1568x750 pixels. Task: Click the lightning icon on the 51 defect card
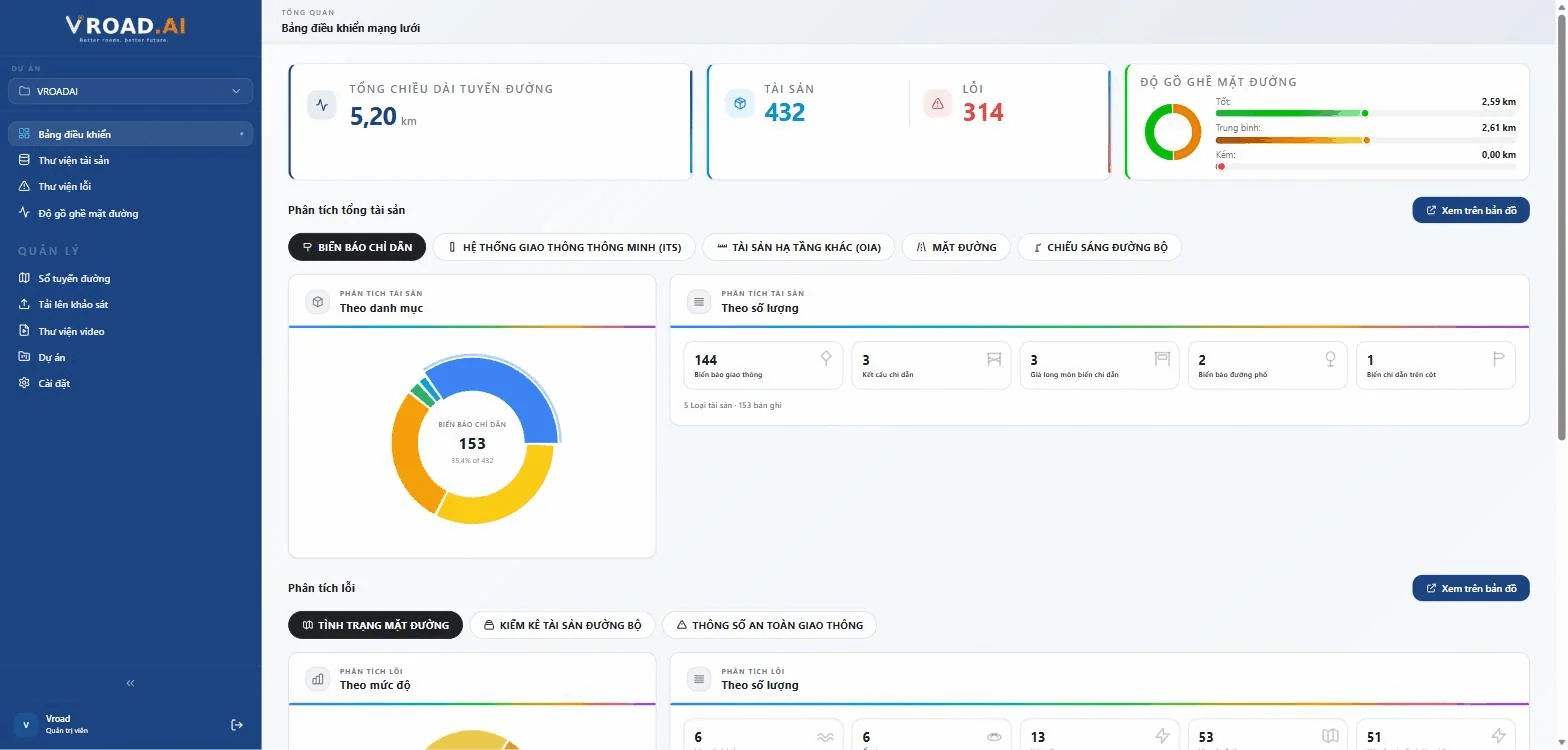[1498, 737]
